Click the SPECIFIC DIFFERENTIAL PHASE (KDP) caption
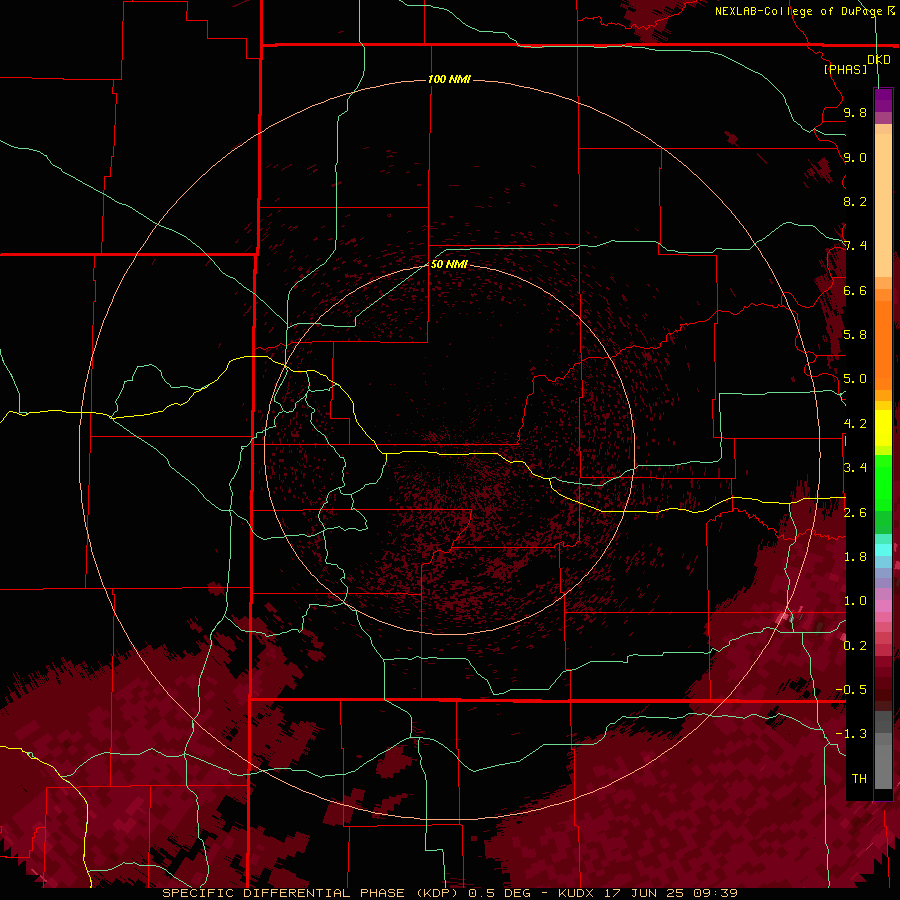This screenshot has height=900, width=900. point(312,893)
